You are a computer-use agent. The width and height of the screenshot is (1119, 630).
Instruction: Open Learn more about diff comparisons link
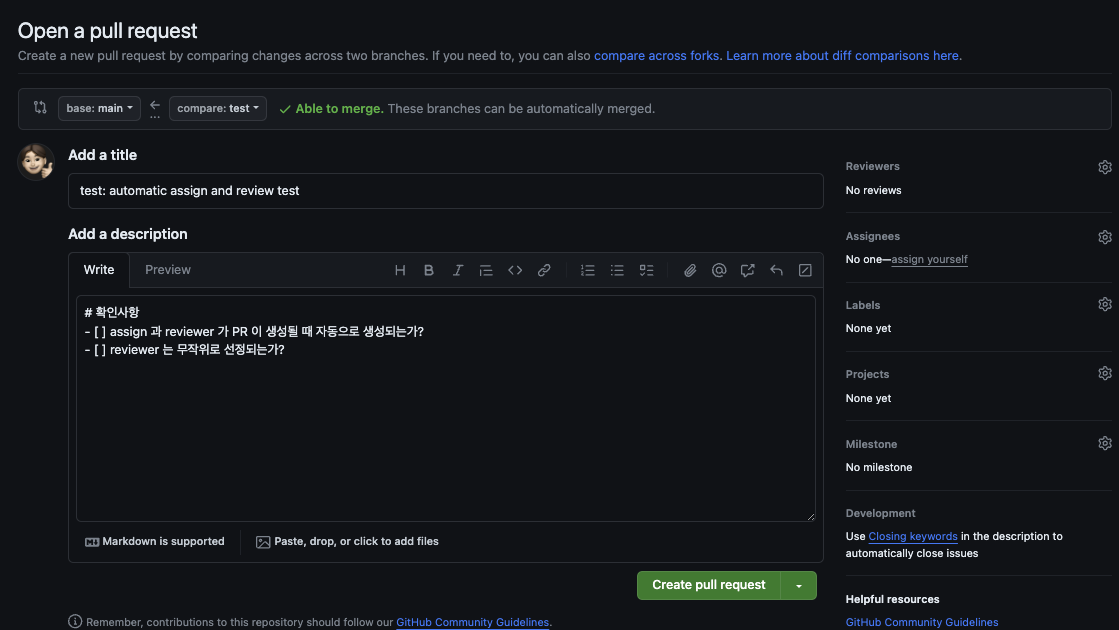(842, 56)
